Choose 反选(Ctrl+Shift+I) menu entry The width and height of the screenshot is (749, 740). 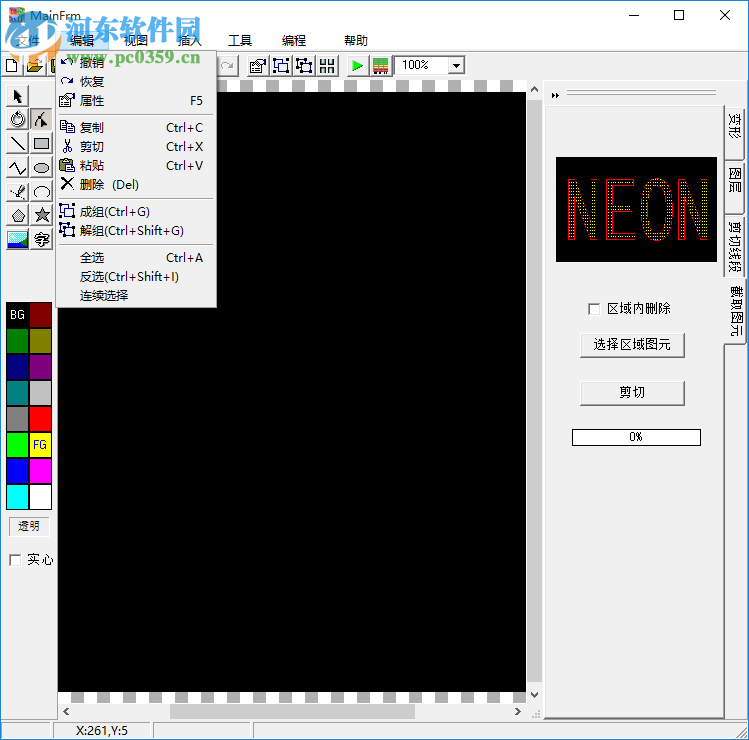(x=136, y=277)
